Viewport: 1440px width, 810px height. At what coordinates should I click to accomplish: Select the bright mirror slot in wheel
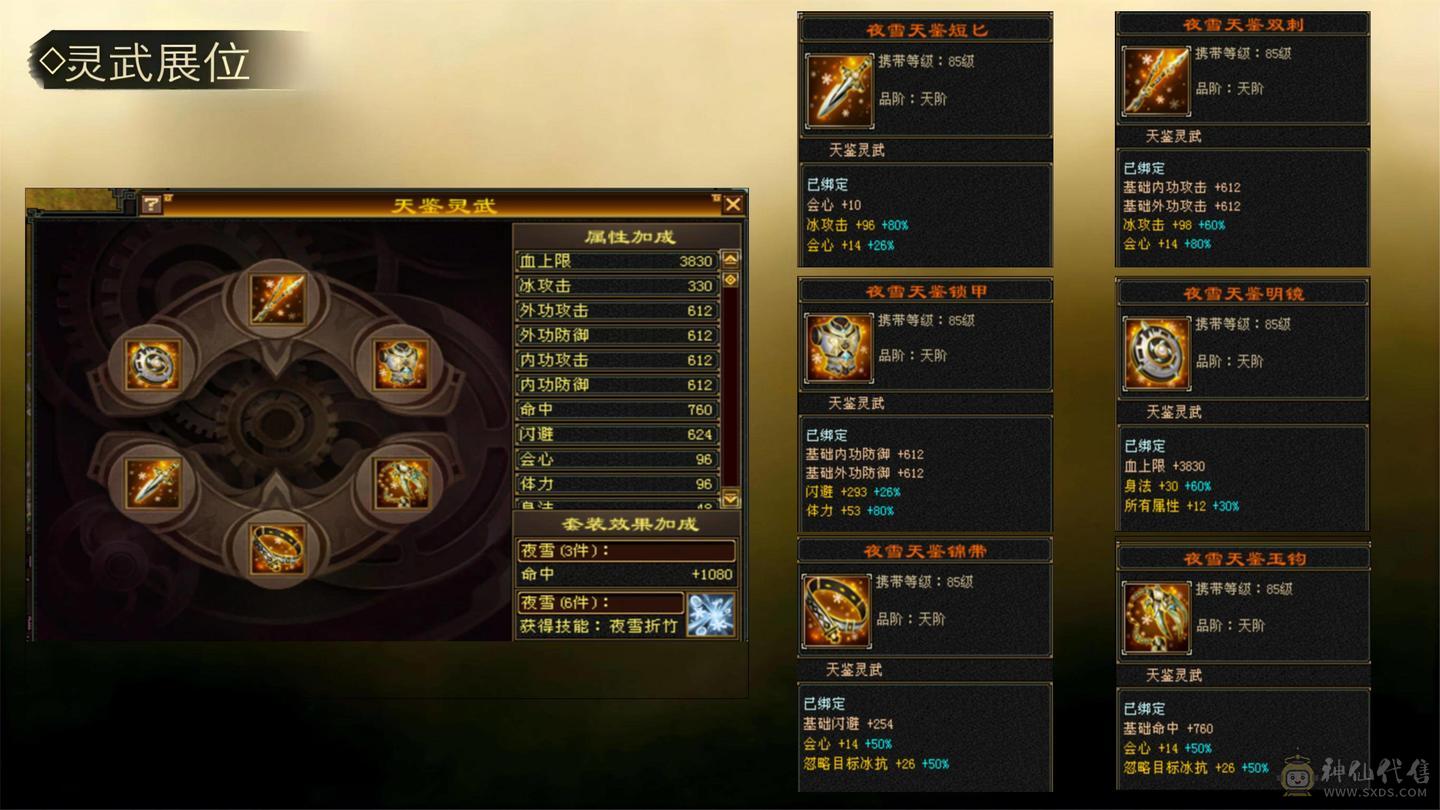[153, 364]
